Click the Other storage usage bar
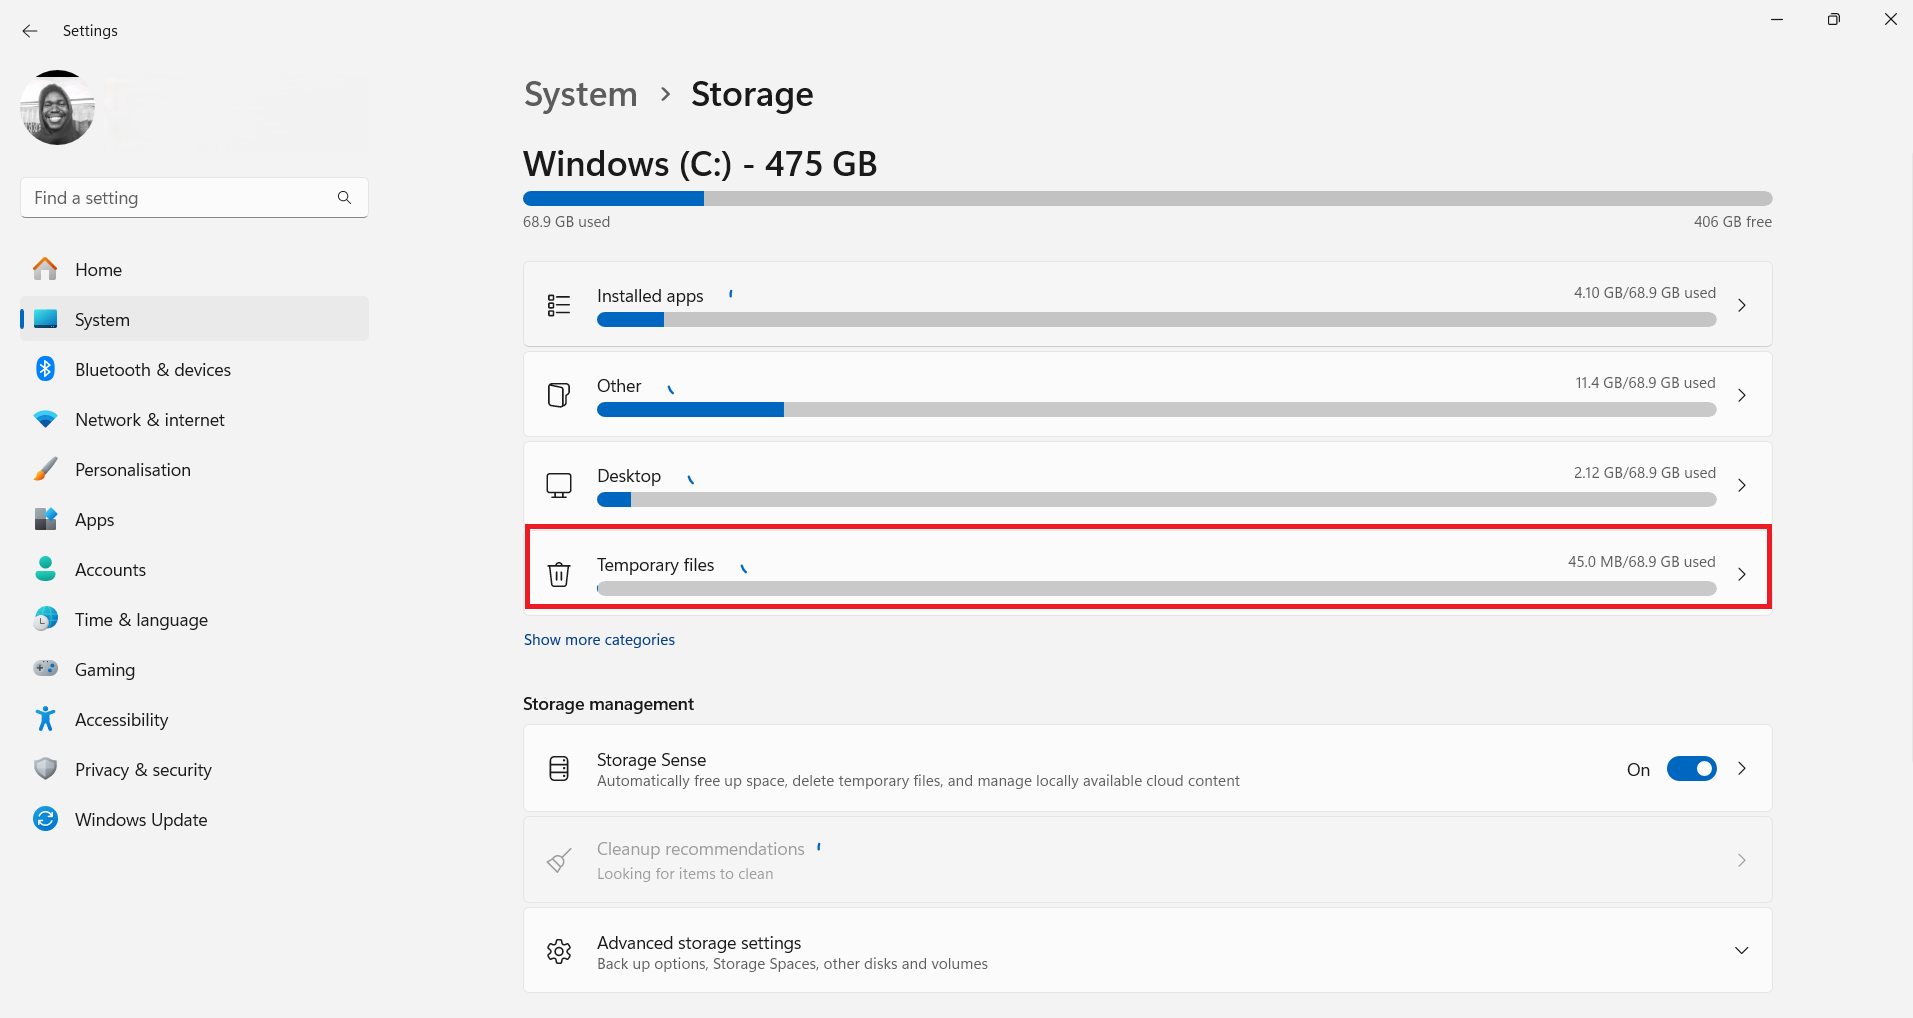The width and height of the screenshot is (1913, 1018). coord(1156,410)
